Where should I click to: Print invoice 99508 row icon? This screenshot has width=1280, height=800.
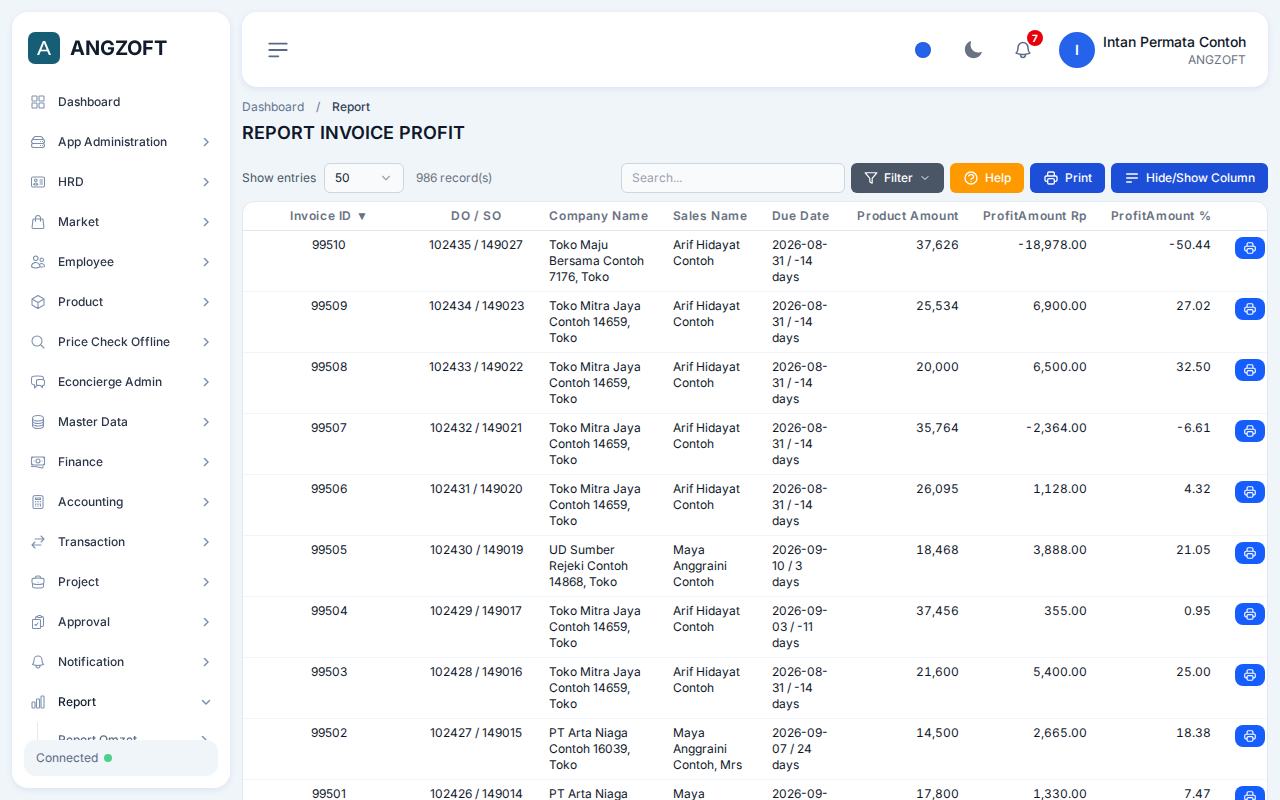(x=1250, y=370)
